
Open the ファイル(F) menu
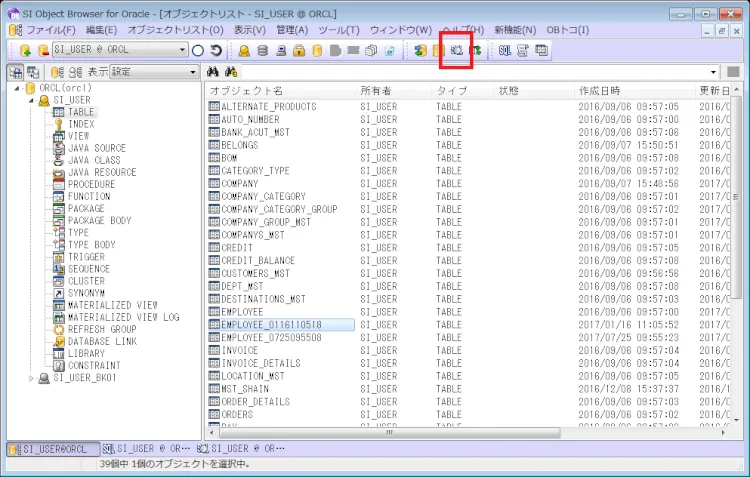50,30
